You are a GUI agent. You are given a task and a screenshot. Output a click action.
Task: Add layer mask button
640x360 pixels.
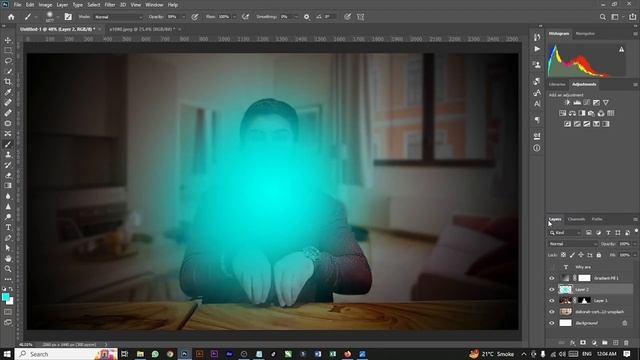point(583,343)
